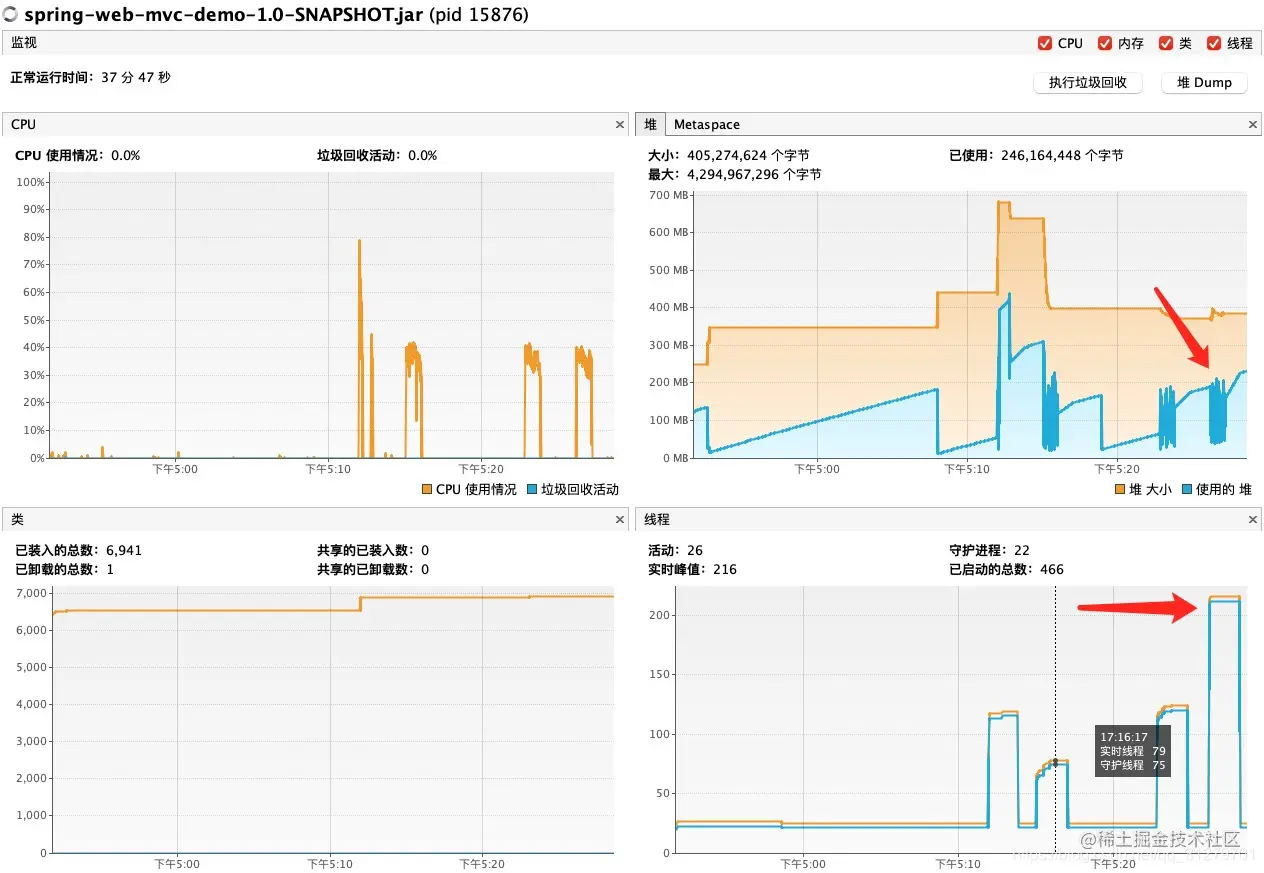Click the 守护进程 22 text
Image resolution: width=1264 pixels, height=873 pixels.
989,550
